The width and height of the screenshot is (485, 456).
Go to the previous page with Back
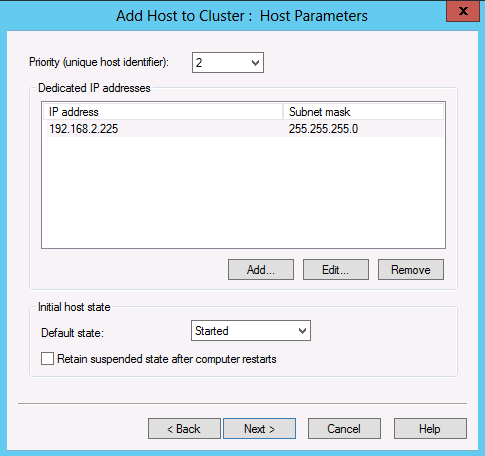click(184, 429)
